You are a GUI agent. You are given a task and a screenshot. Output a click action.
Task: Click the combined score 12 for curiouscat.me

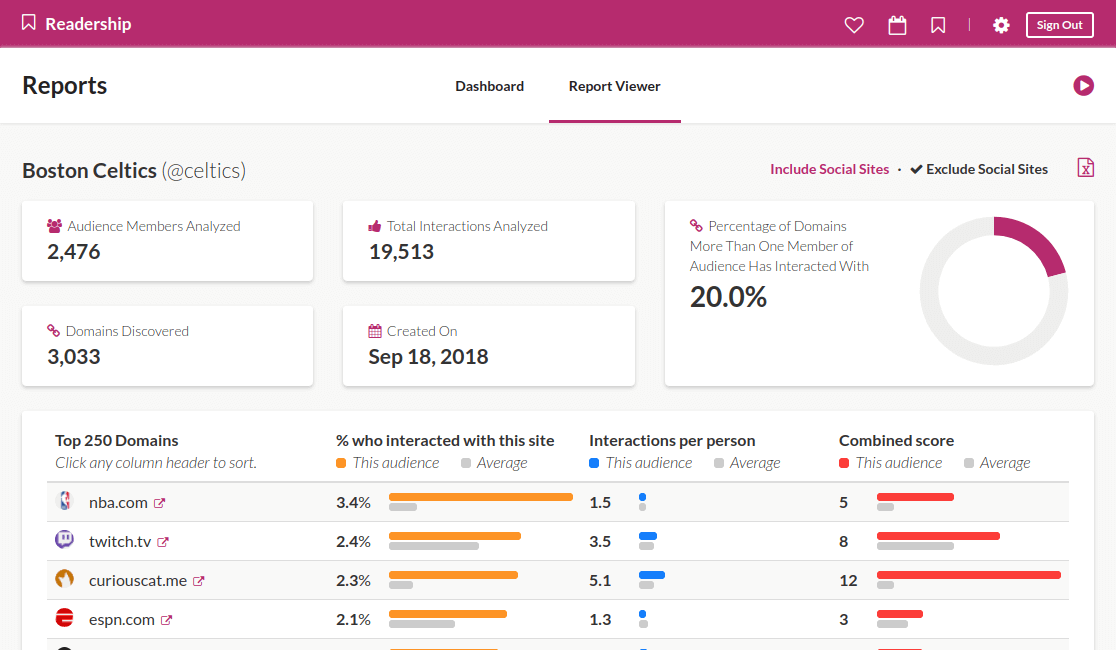point(848,581)
